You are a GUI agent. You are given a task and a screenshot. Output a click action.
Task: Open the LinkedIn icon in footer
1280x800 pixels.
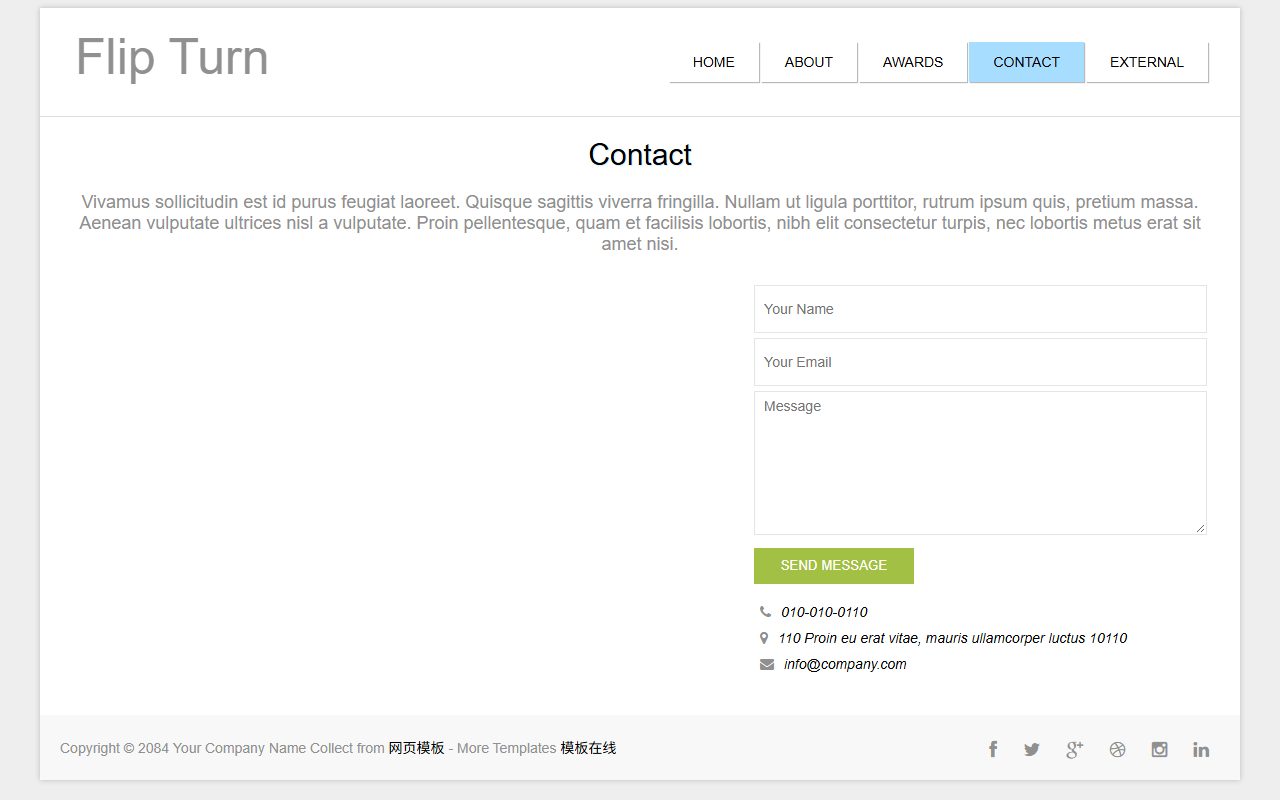[1201, 750]
